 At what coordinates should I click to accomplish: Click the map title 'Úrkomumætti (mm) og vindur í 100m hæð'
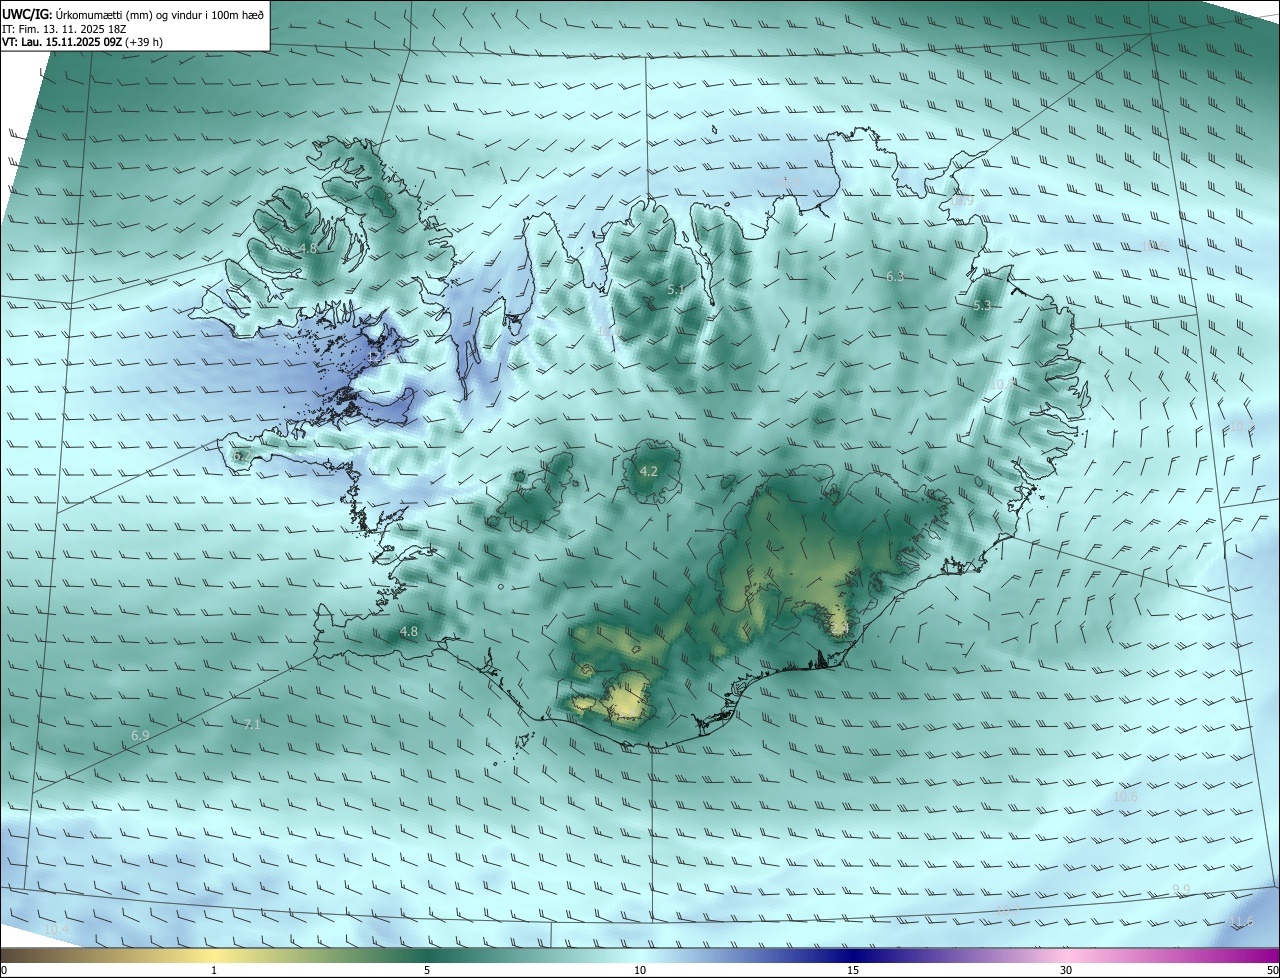[158, 15]
